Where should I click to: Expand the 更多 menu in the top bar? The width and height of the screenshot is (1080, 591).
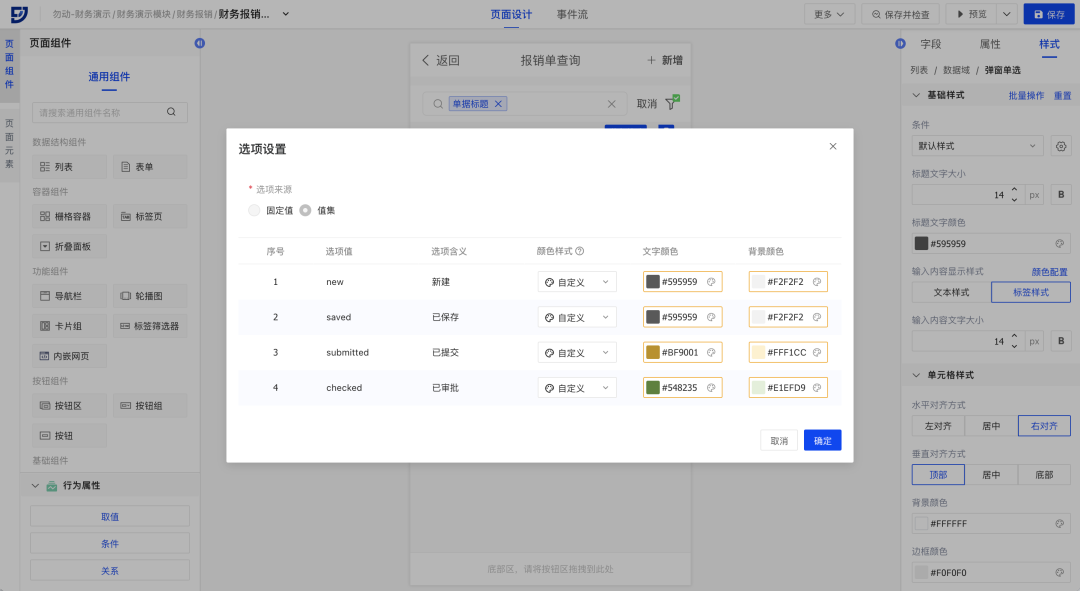click(x=829, y=14)
